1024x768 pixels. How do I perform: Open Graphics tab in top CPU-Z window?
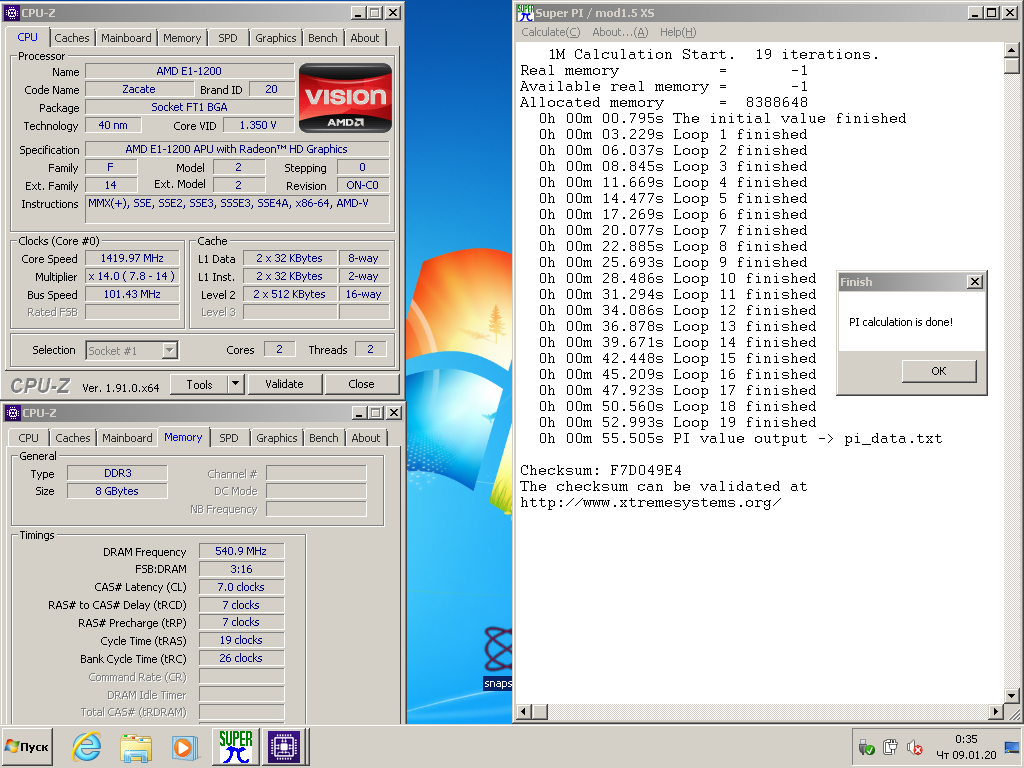point(276,38)
